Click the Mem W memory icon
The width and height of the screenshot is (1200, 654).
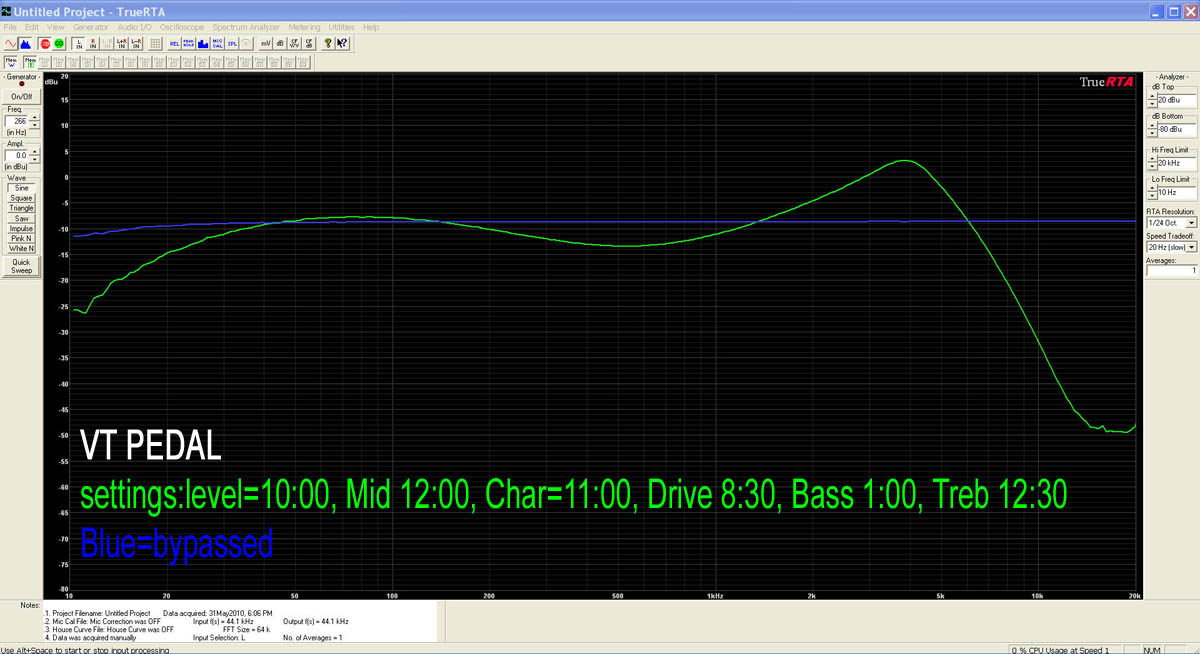[x=11, y=63]
